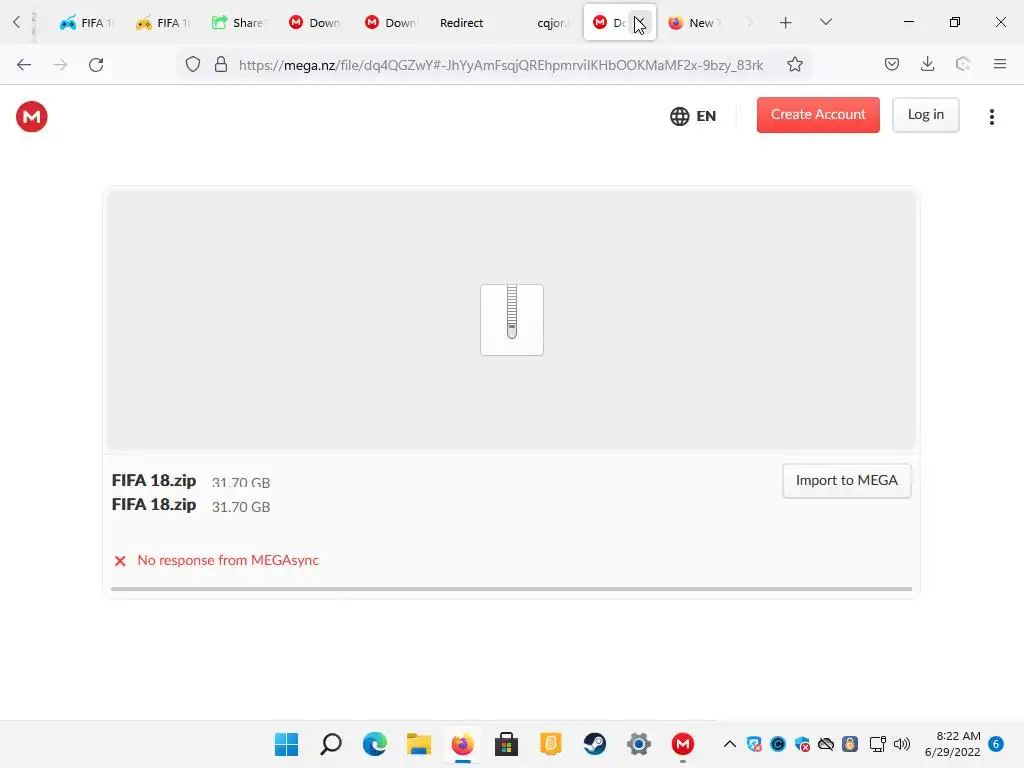Click the red X error icon
Viewport: 1024px width, 768px height.
click(120, 561)
